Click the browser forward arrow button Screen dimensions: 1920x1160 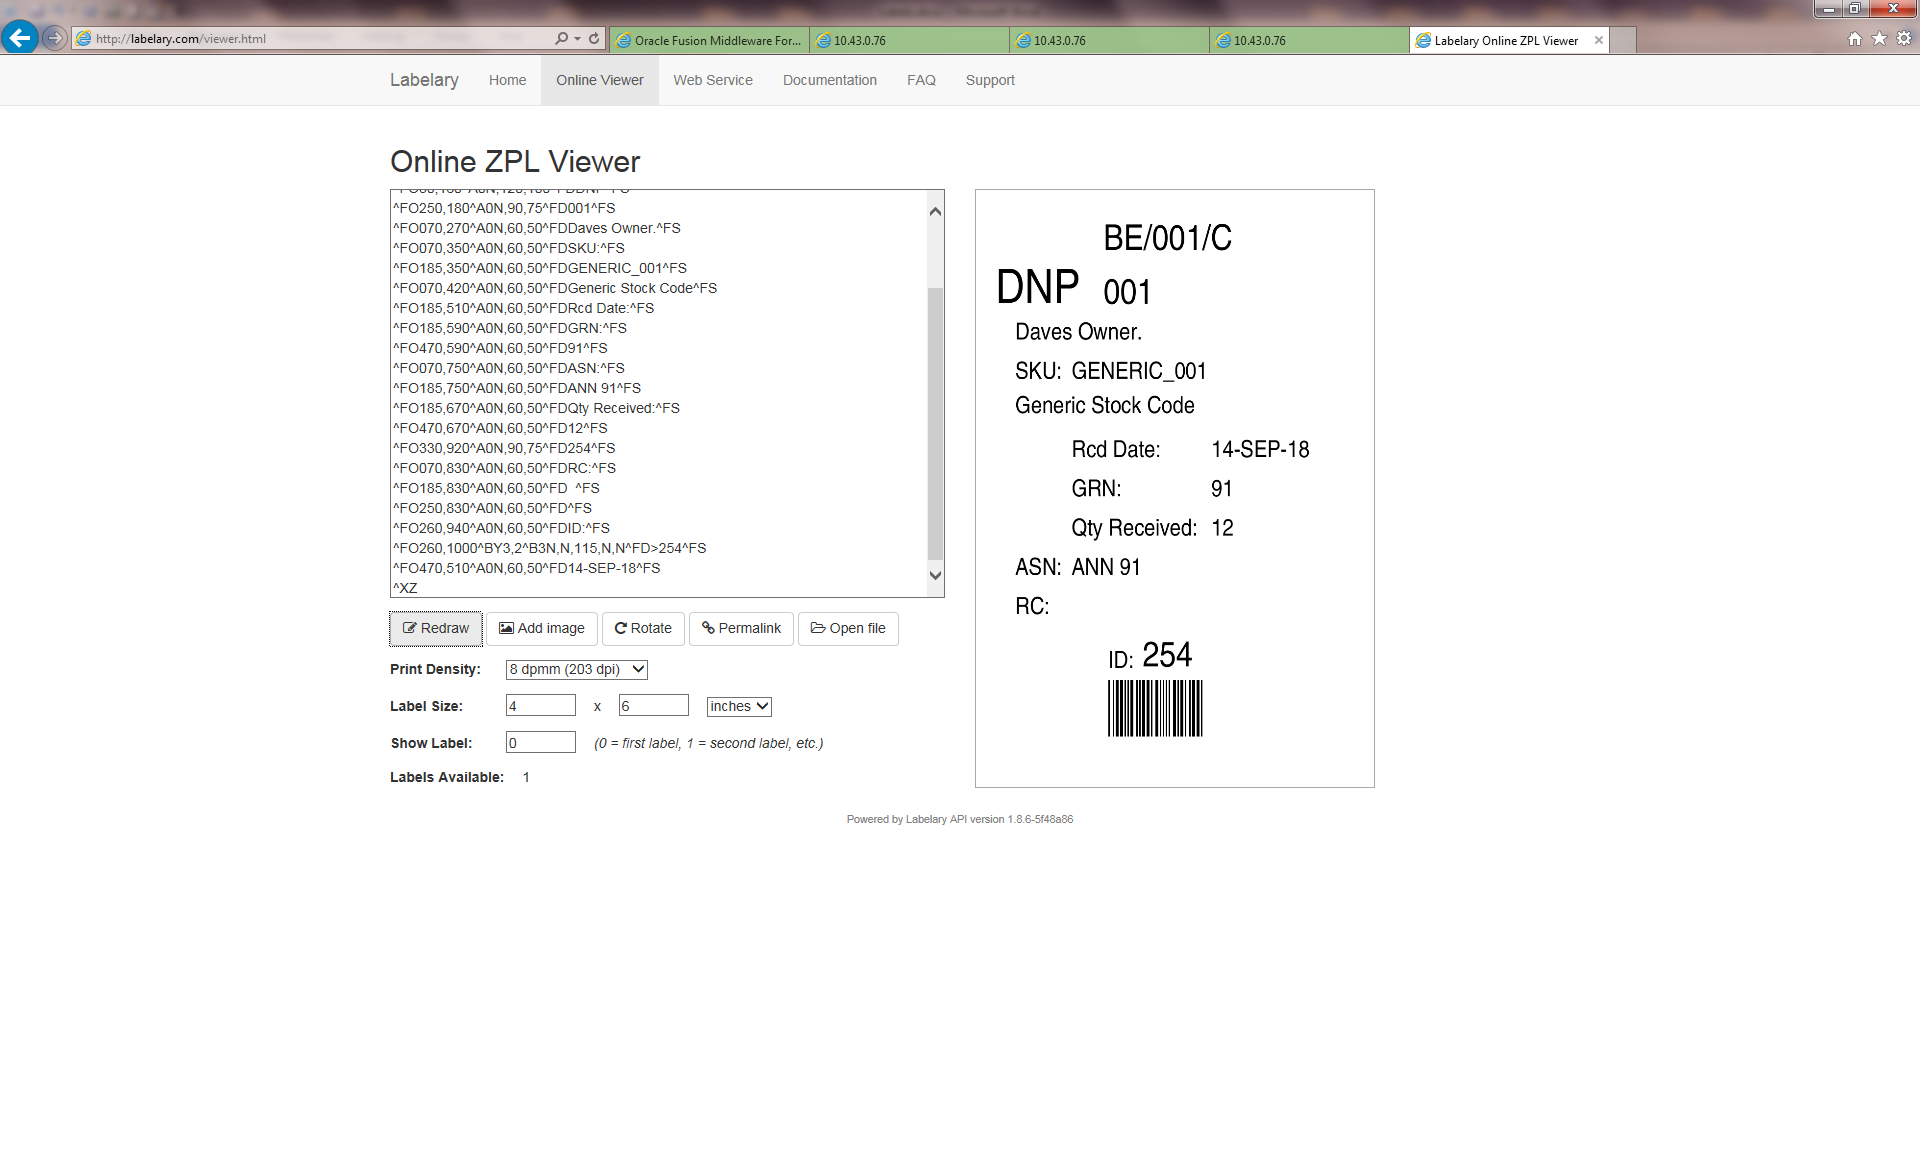point(54,39)
